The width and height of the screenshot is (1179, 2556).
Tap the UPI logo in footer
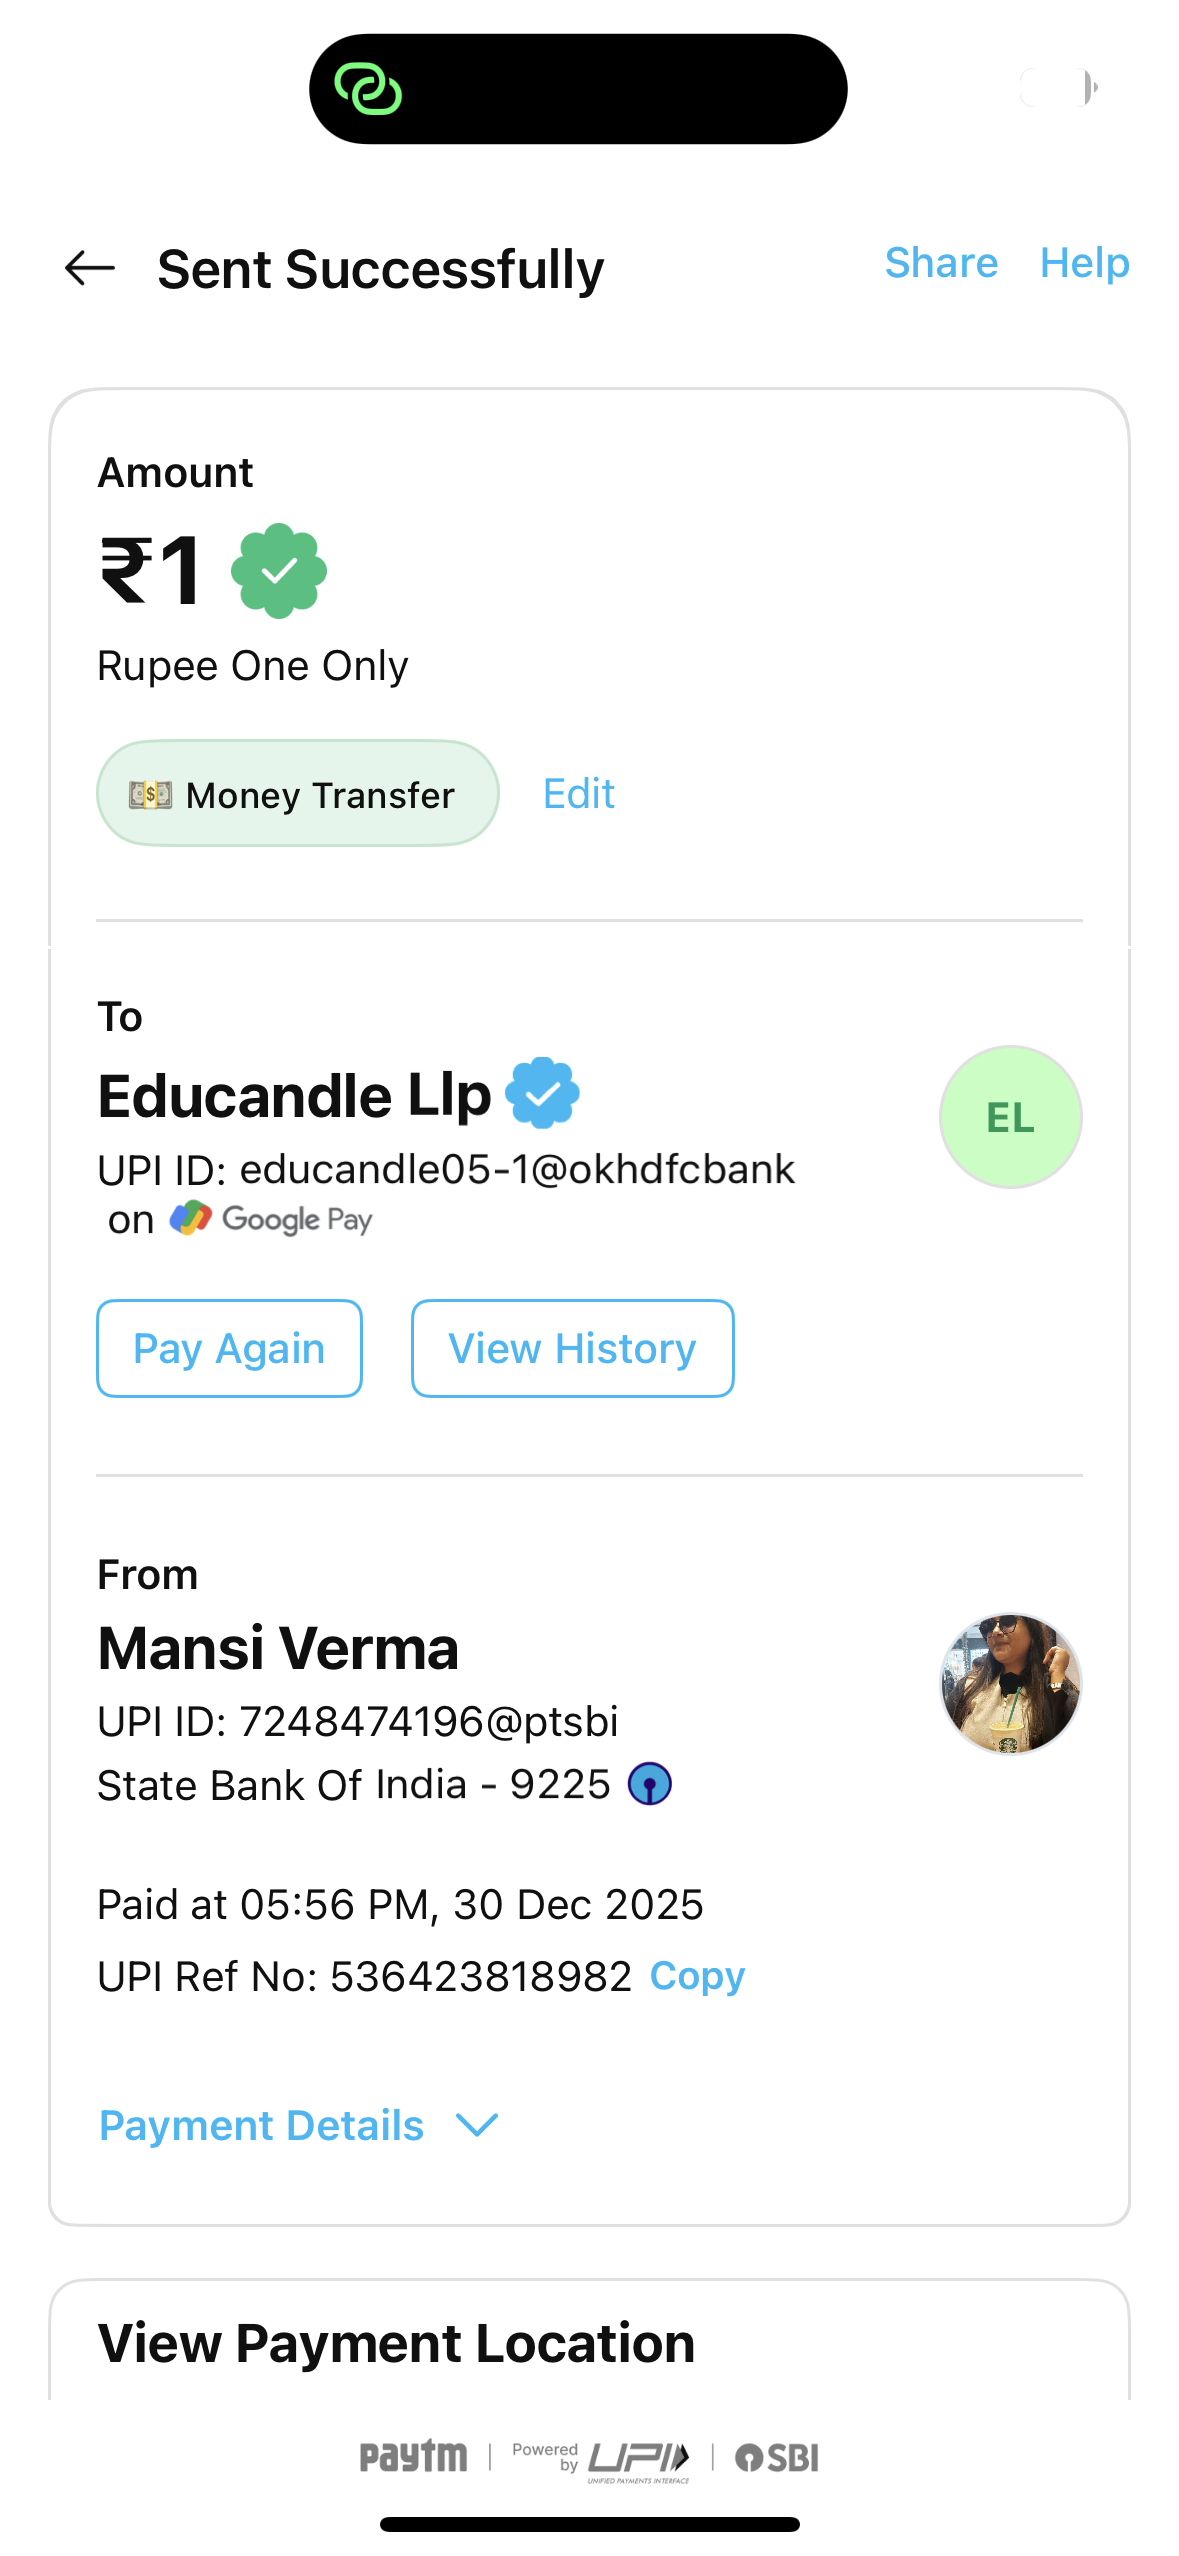click(x=638, y=2458)
